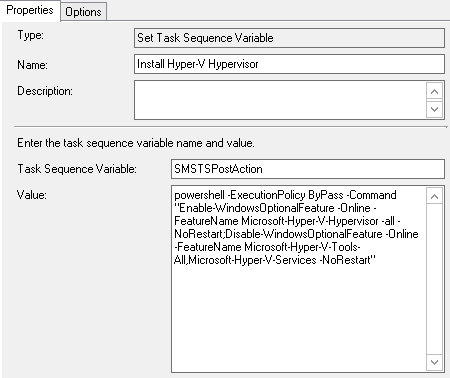Click the Description: label
450x378 pixels.
[45, 91]
